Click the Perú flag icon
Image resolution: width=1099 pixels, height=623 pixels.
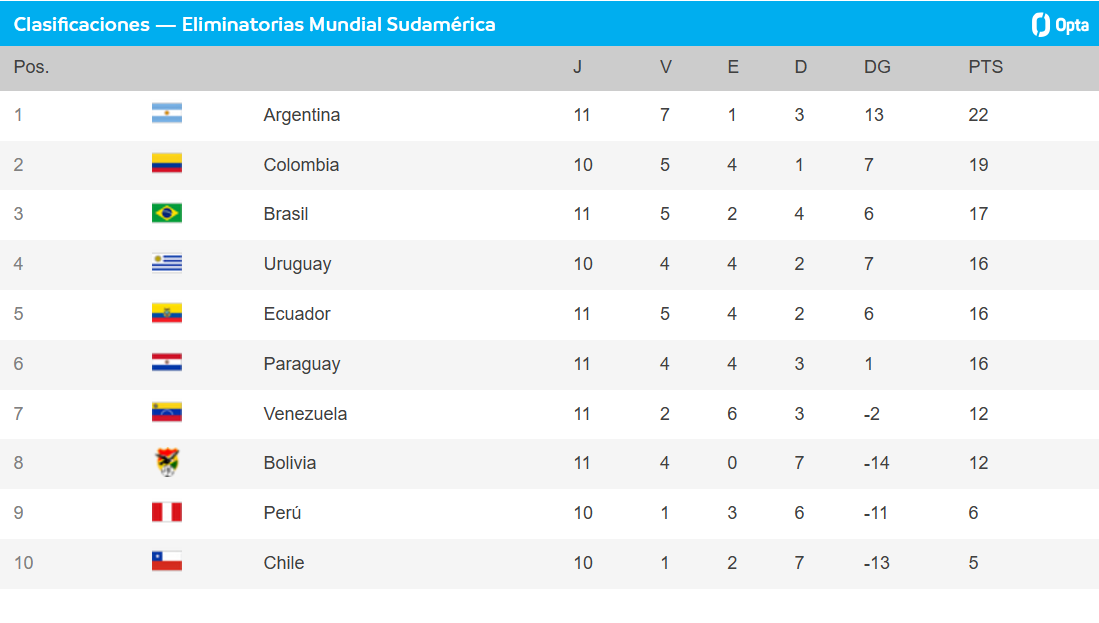tap(167, 512)
